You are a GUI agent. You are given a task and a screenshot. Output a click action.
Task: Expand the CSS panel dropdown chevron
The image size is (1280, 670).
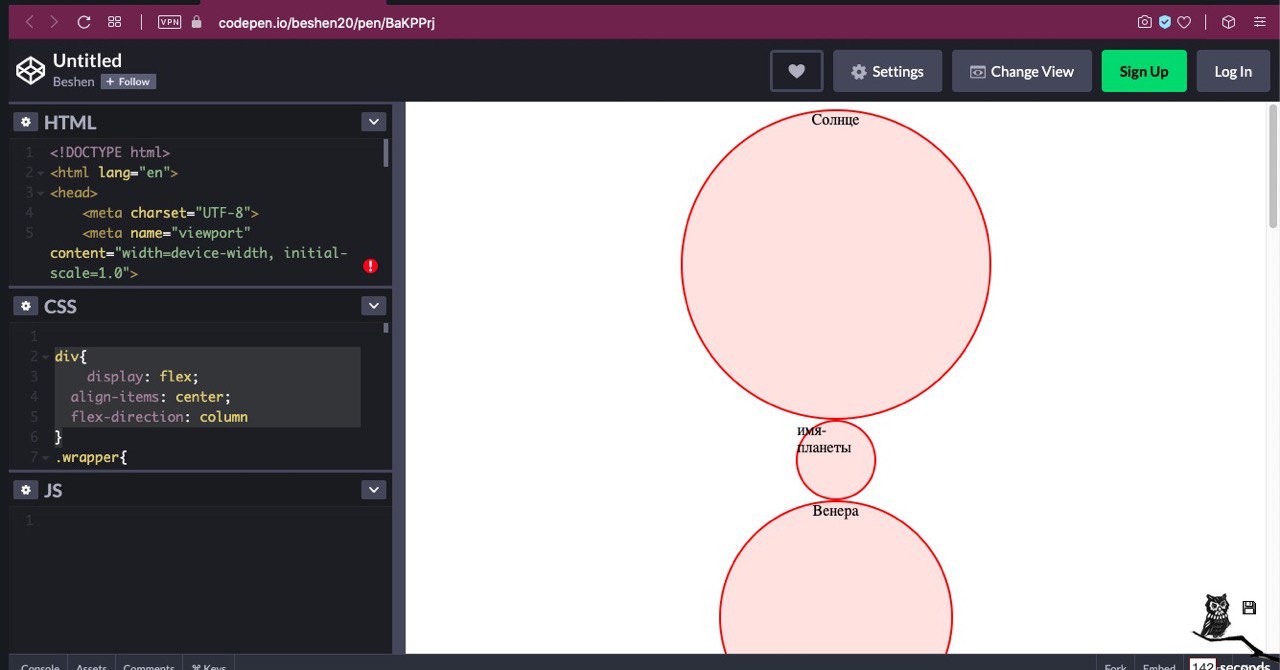373,306
